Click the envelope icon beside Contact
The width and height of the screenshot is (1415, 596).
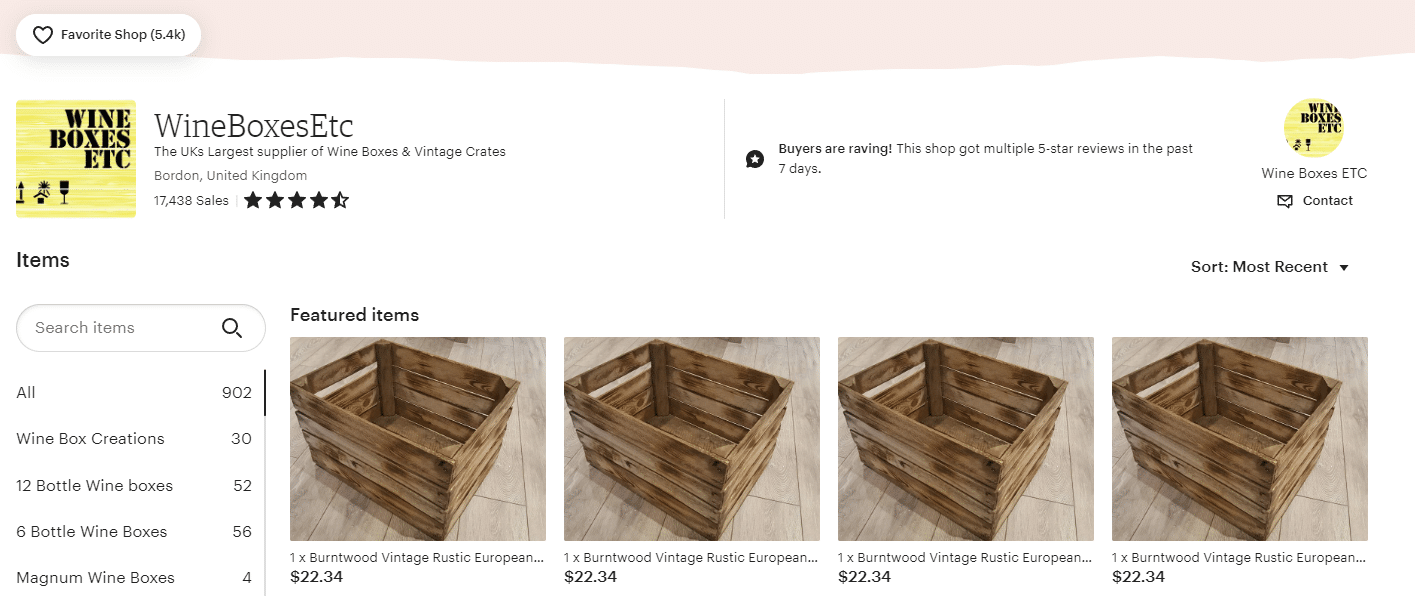(x=1285, y=201)
